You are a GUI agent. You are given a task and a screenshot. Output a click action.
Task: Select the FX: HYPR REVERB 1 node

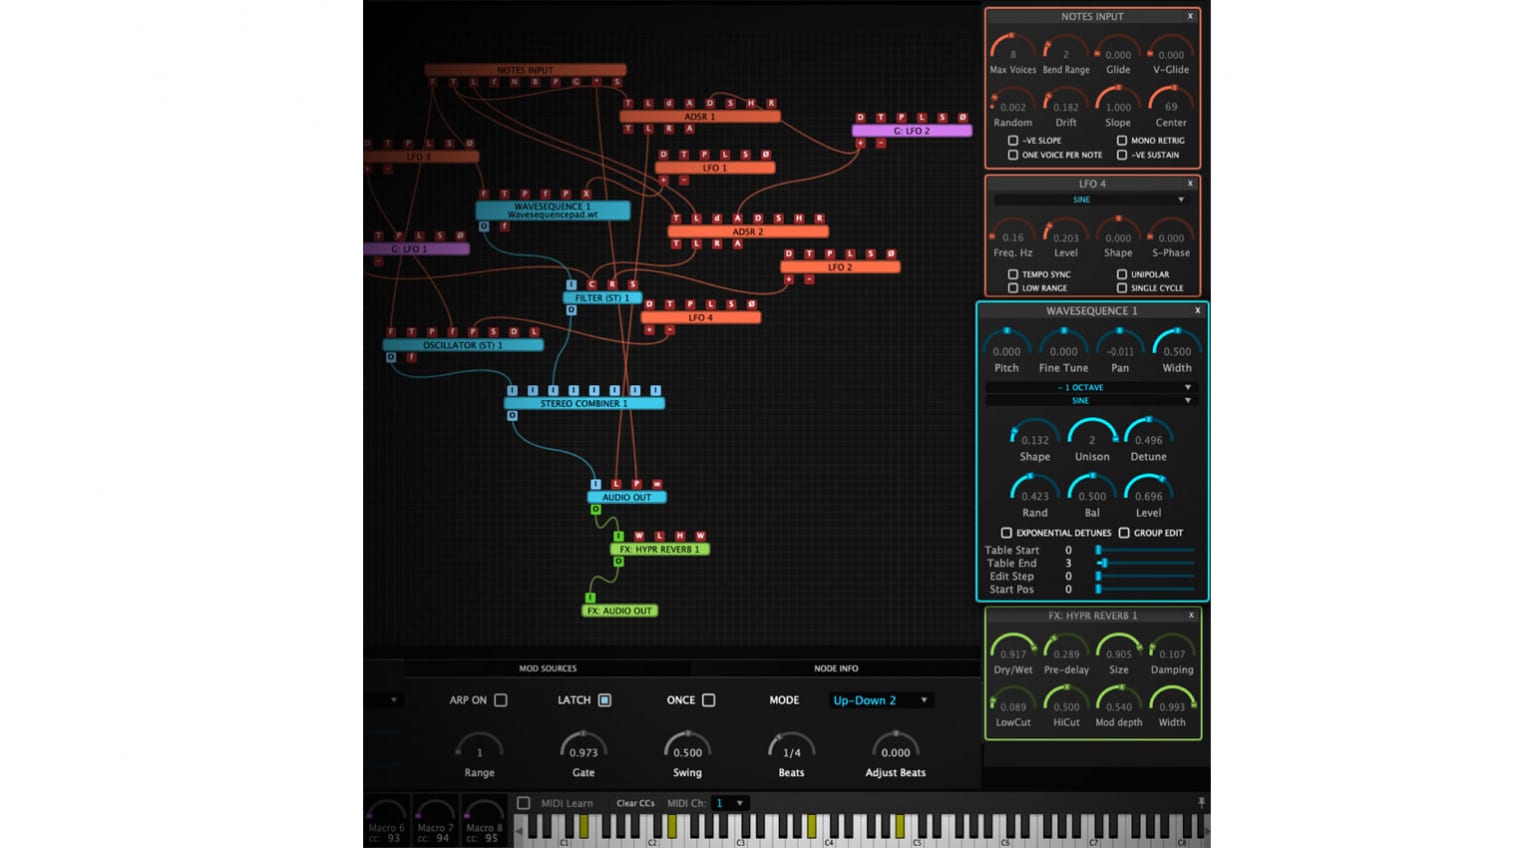[659, 549]
